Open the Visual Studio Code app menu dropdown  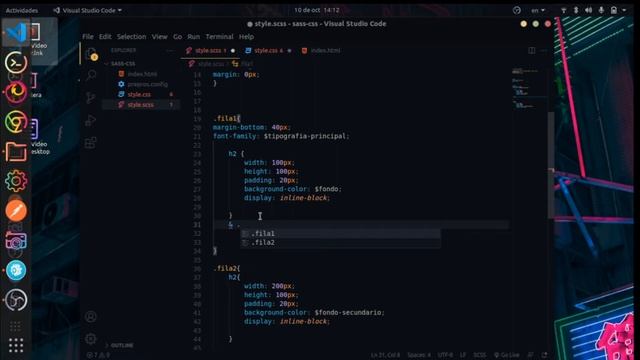[x=88, y=10]
